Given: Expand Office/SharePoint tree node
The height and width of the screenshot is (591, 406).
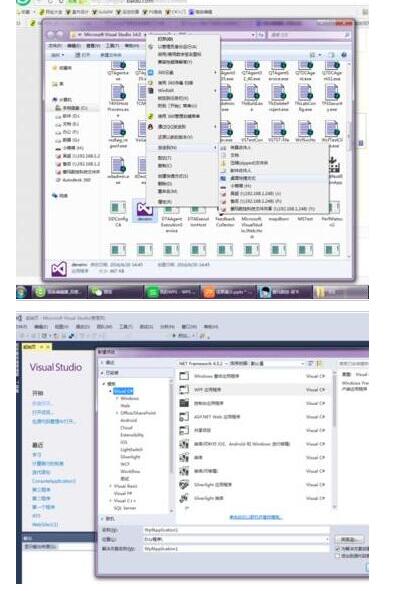Looking at the screenshot, I should coord(117,413).
